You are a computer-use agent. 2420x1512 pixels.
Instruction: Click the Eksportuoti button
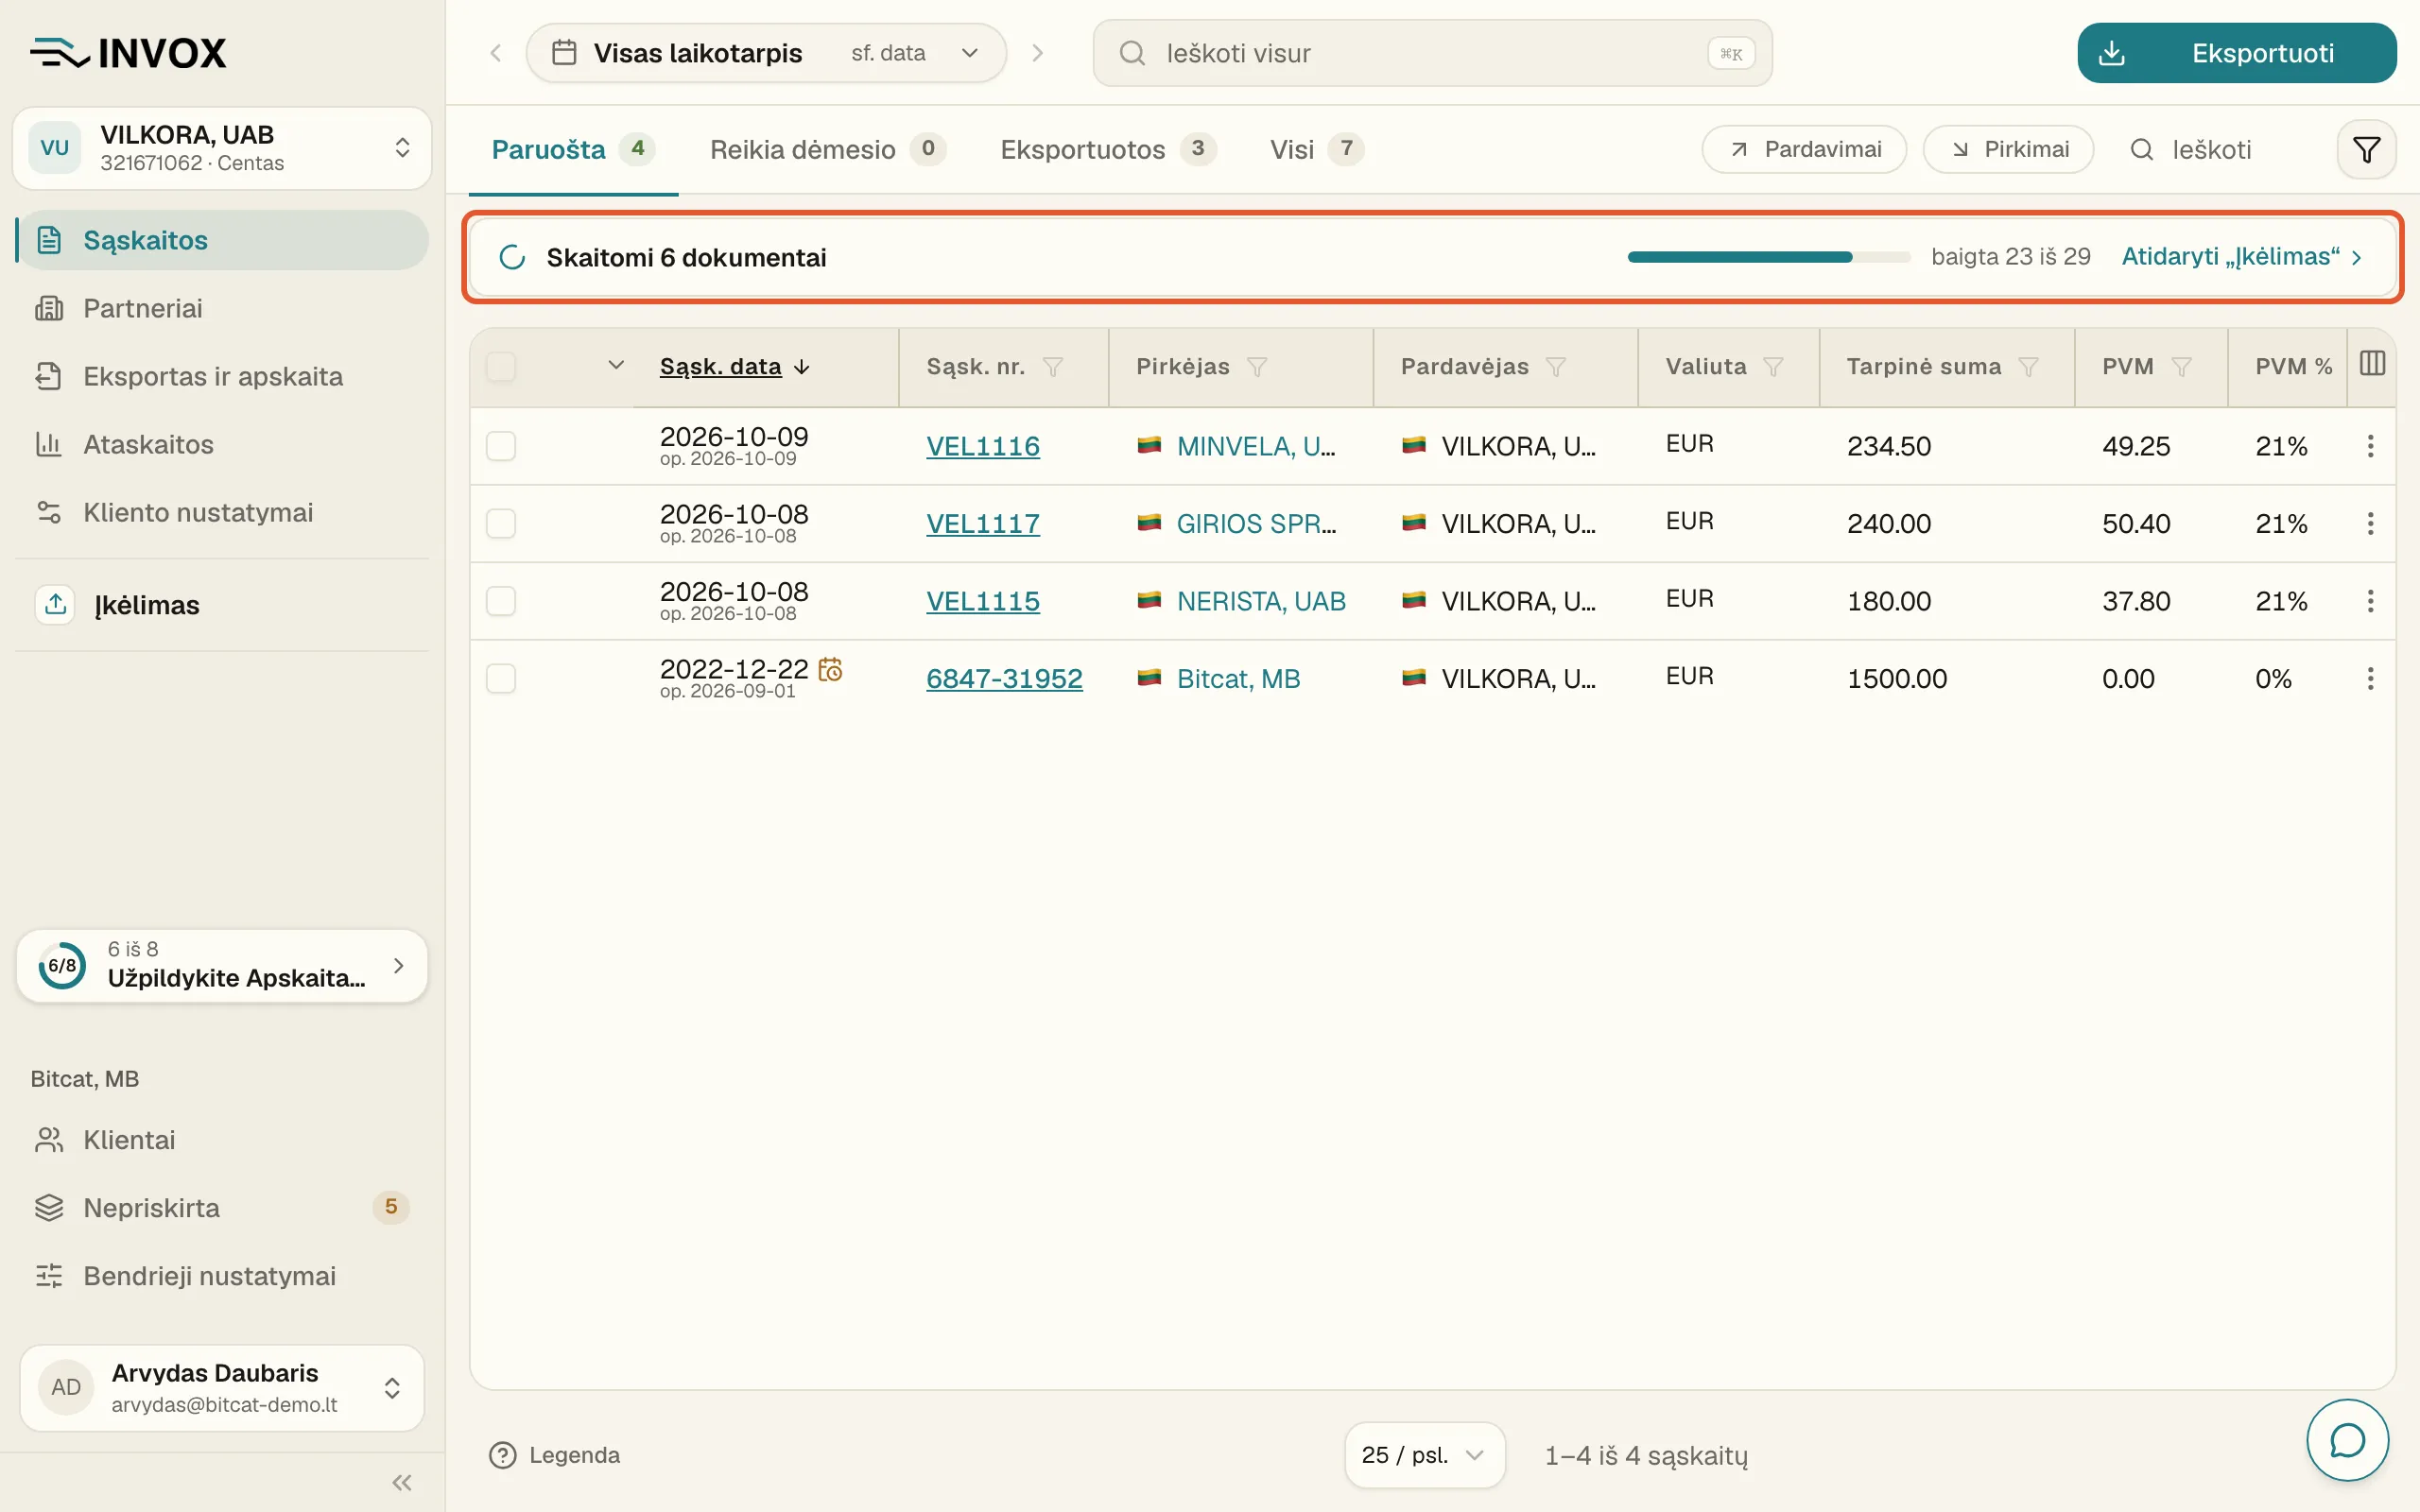[x=2236, y=53]
